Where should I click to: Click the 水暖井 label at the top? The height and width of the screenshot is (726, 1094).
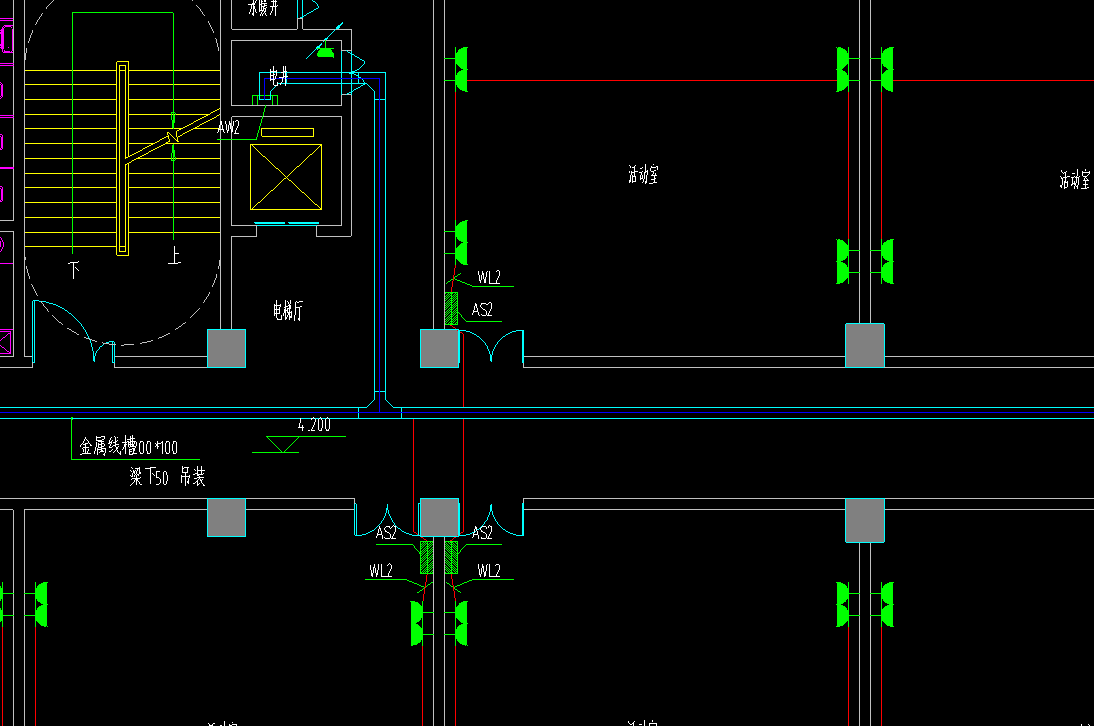point(263,8)
